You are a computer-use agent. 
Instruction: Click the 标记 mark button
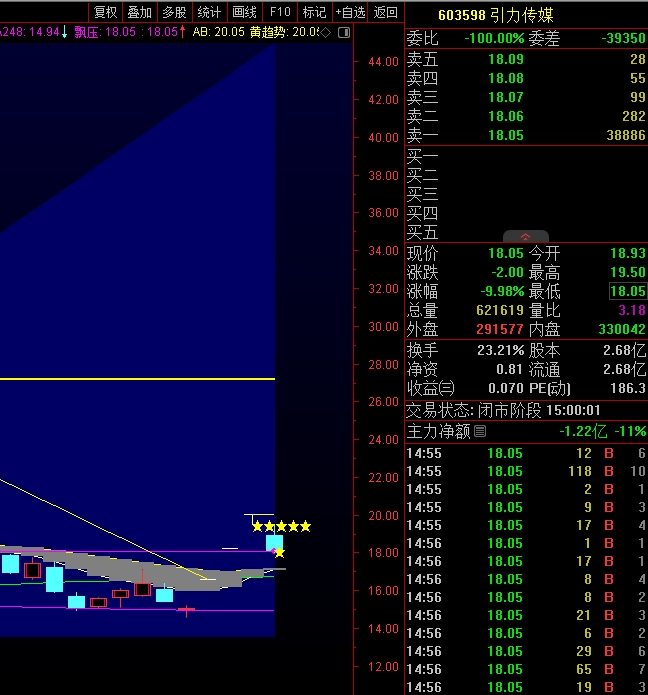click(x=314, y=12)
